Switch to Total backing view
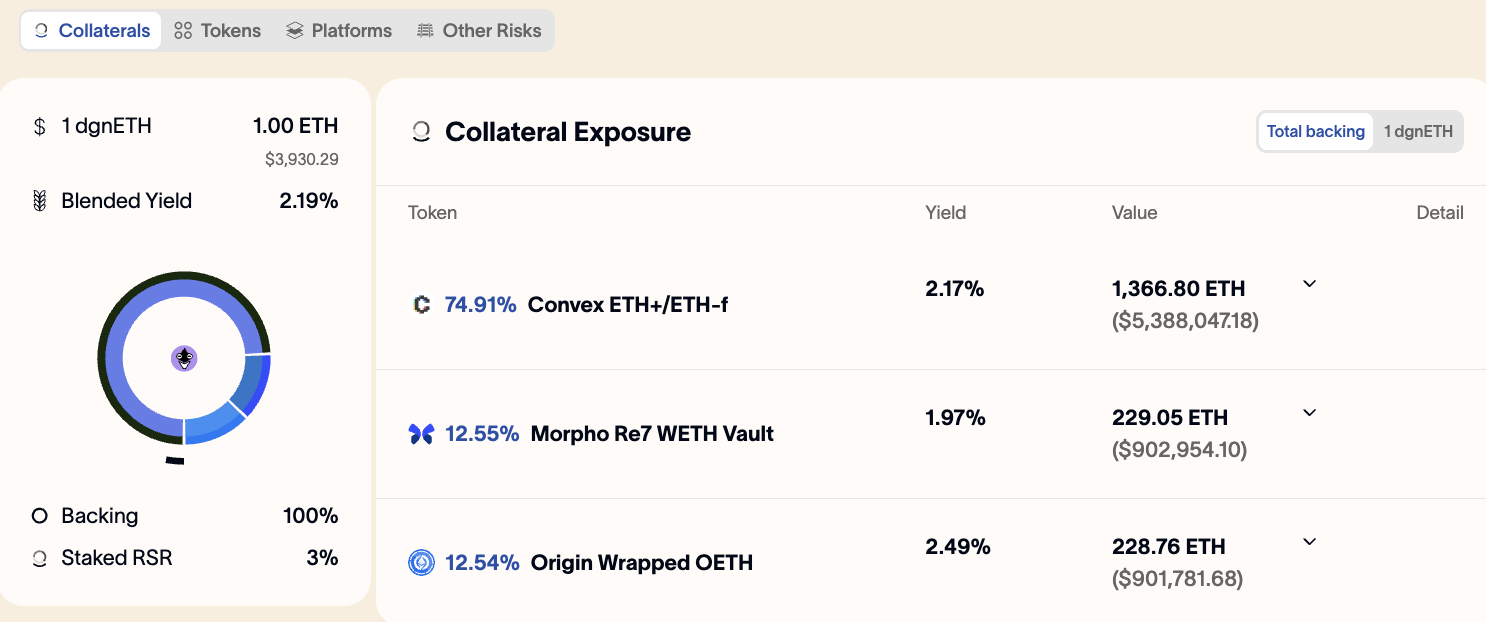Screen dimensions: 1486x622 (x=1315, y=131)
